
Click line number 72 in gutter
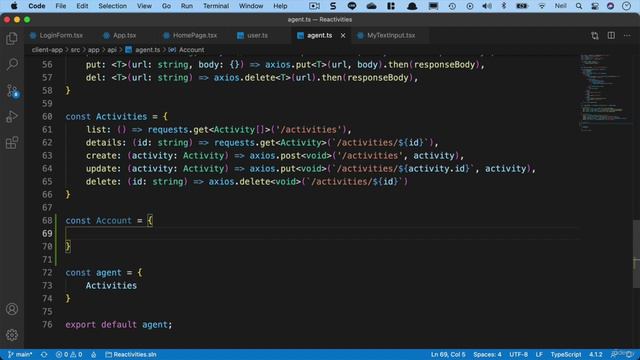pyautogui.click(x=47, y=273)
